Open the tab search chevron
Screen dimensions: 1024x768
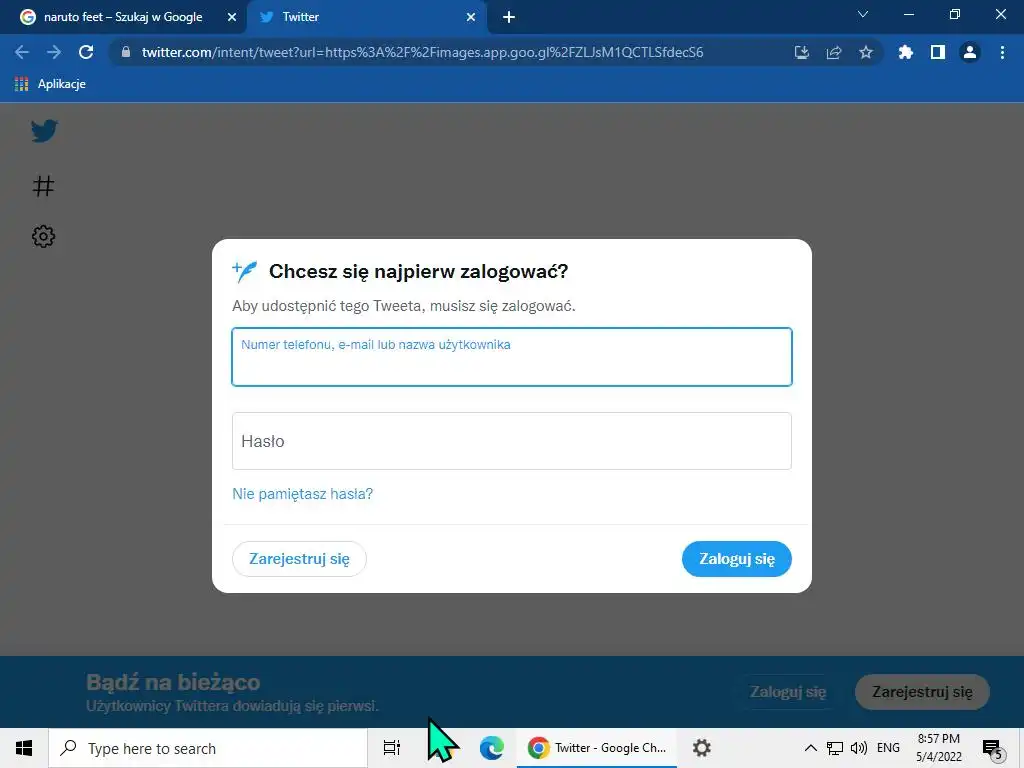click(863, 14)
